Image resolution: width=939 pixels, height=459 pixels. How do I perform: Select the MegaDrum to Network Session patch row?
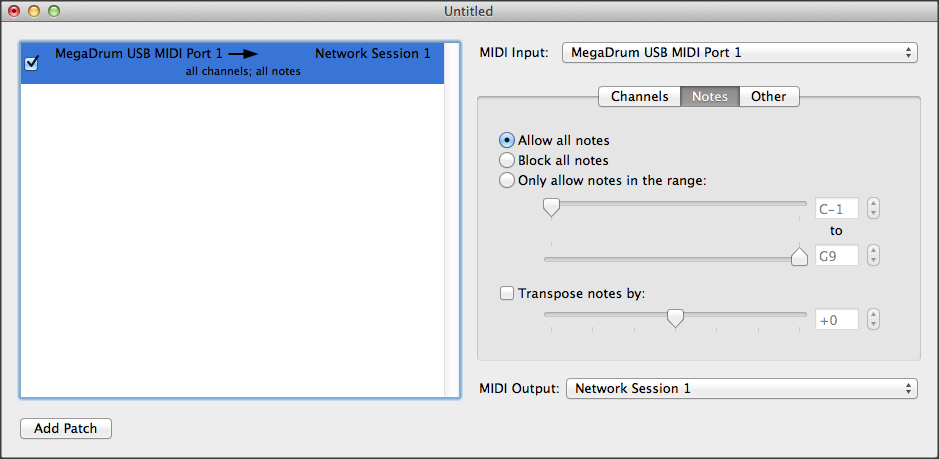point(240,62)
